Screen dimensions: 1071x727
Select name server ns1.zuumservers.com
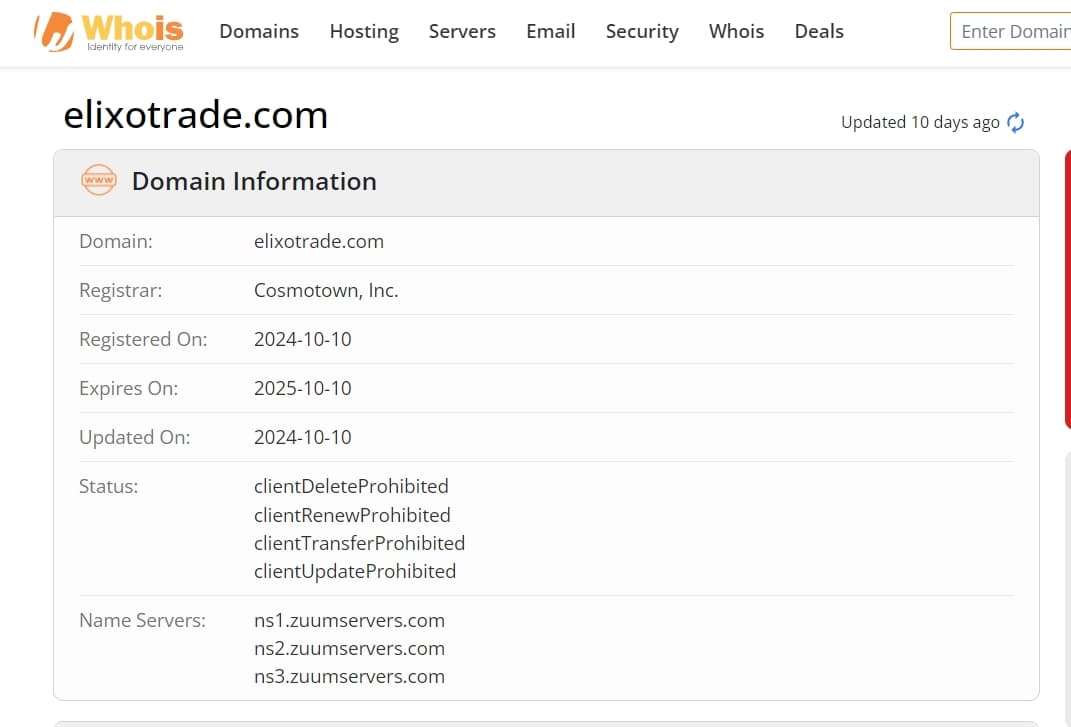tap(349, 620)
